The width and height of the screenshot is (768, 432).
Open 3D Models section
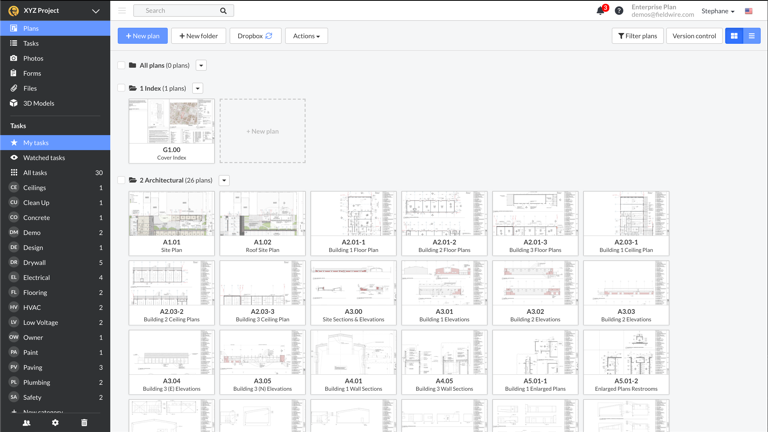pyautogui.click(x=38, y=103)
